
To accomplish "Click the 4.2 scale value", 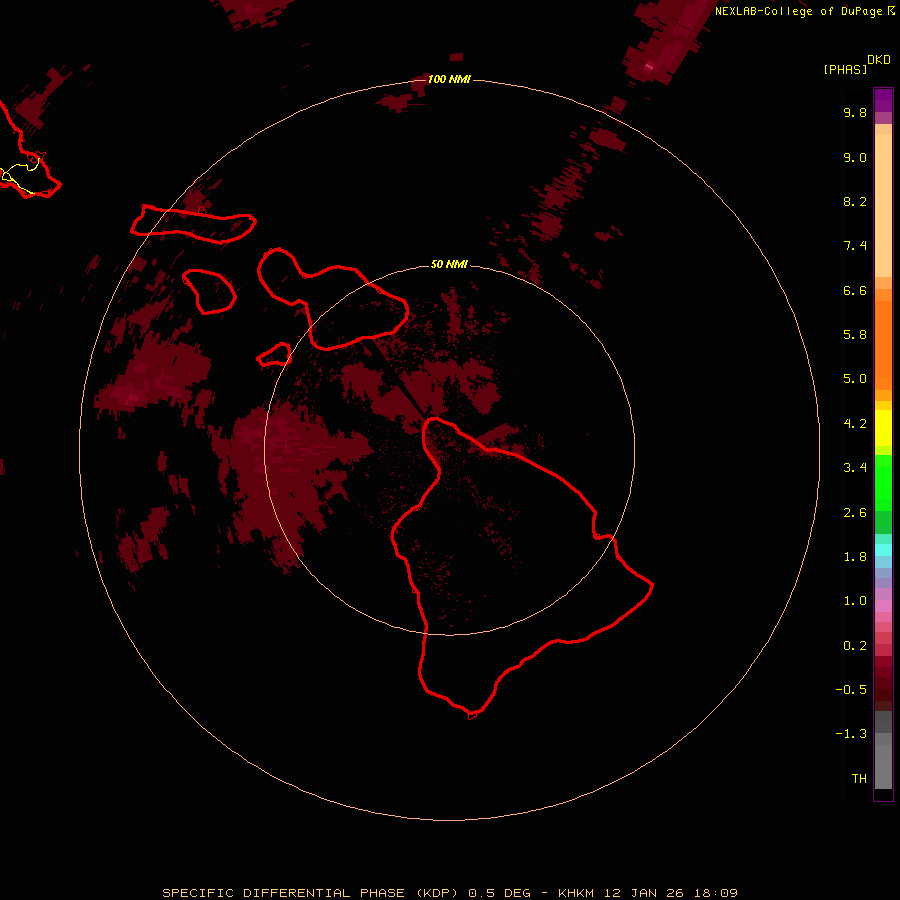I will coord(855,424).
